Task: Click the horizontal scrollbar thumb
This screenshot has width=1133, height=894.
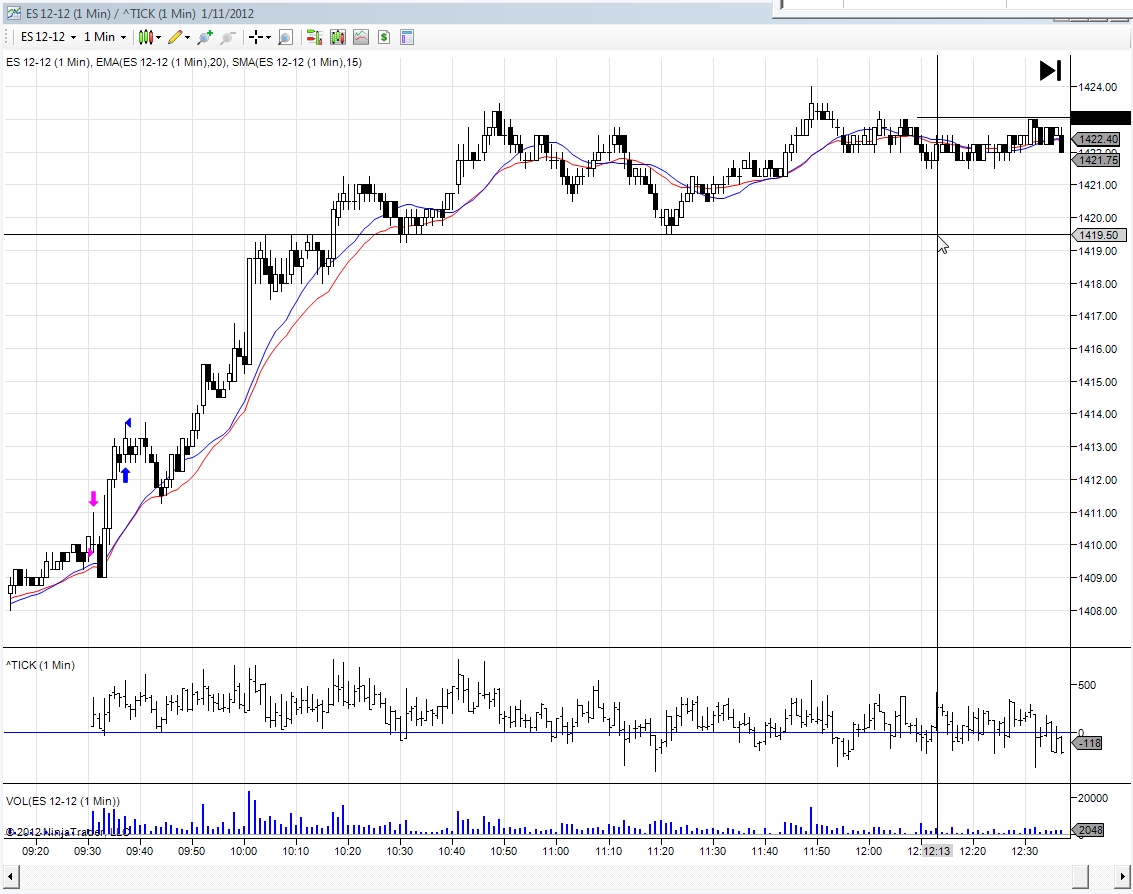Action: point(1081,877)
